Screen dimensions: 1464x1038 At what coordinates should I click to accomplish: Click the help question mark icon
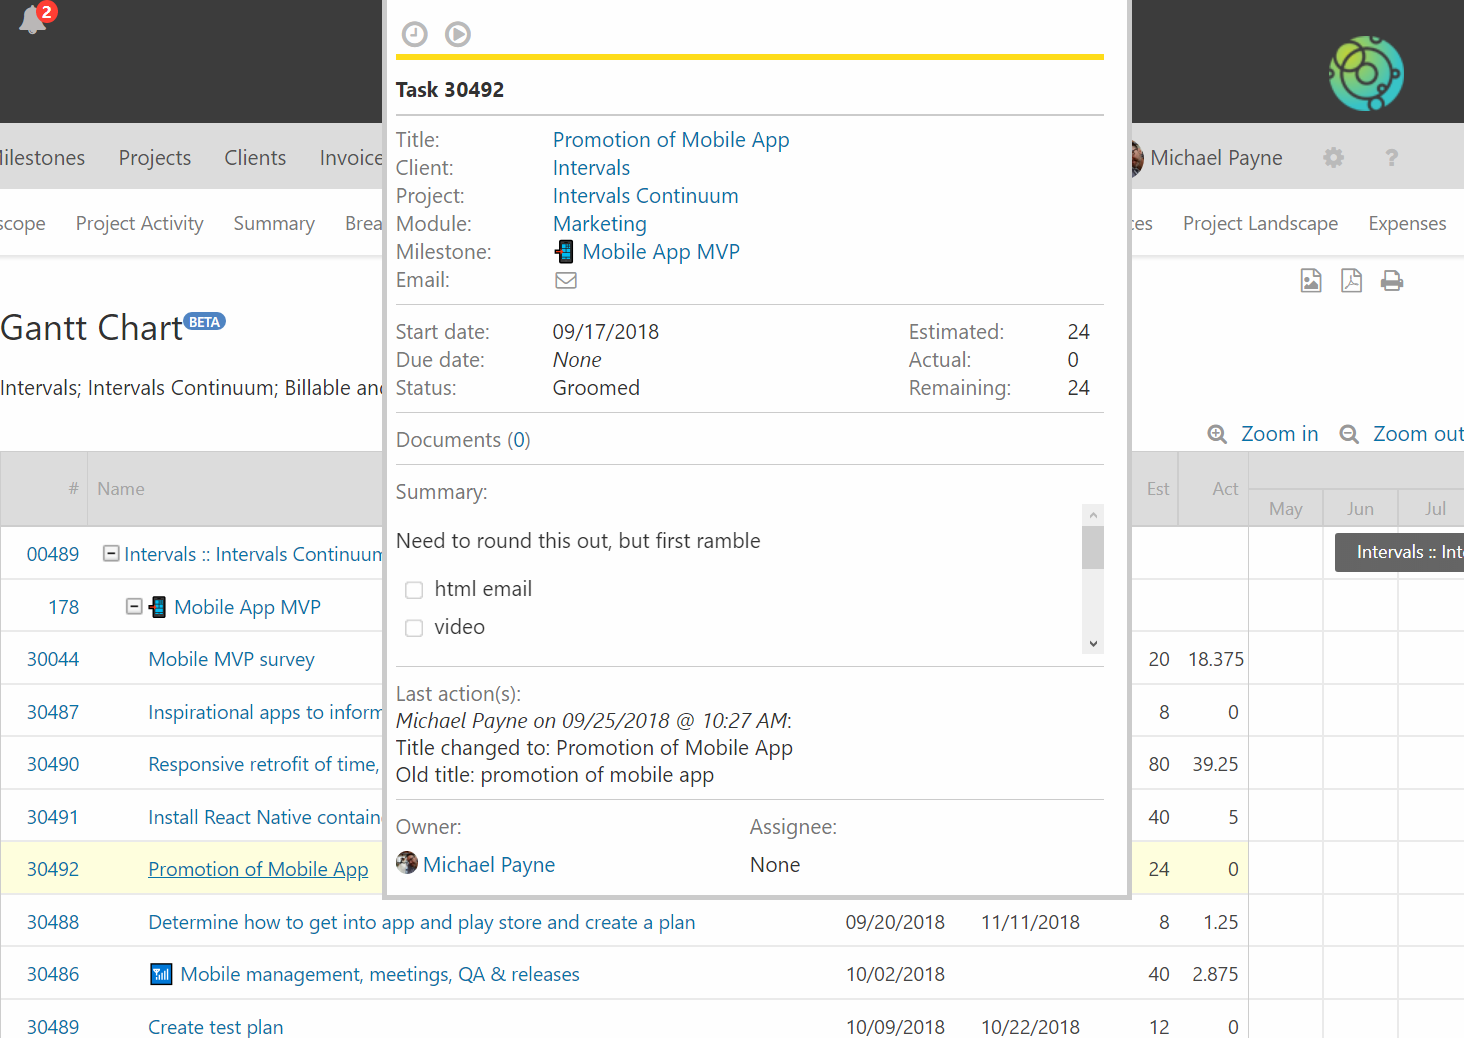(x=1391, y=158)
